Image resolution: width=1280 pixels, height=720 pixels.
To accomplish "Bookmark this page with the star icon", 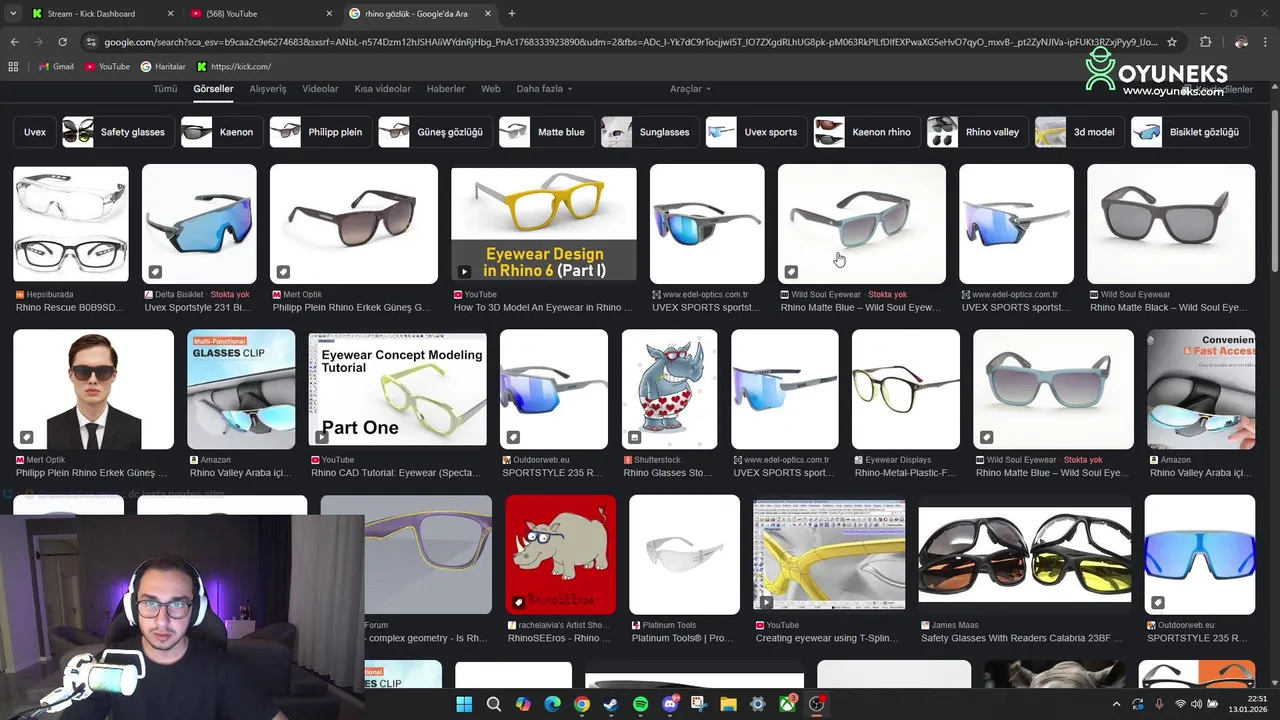I will 1172,42.
